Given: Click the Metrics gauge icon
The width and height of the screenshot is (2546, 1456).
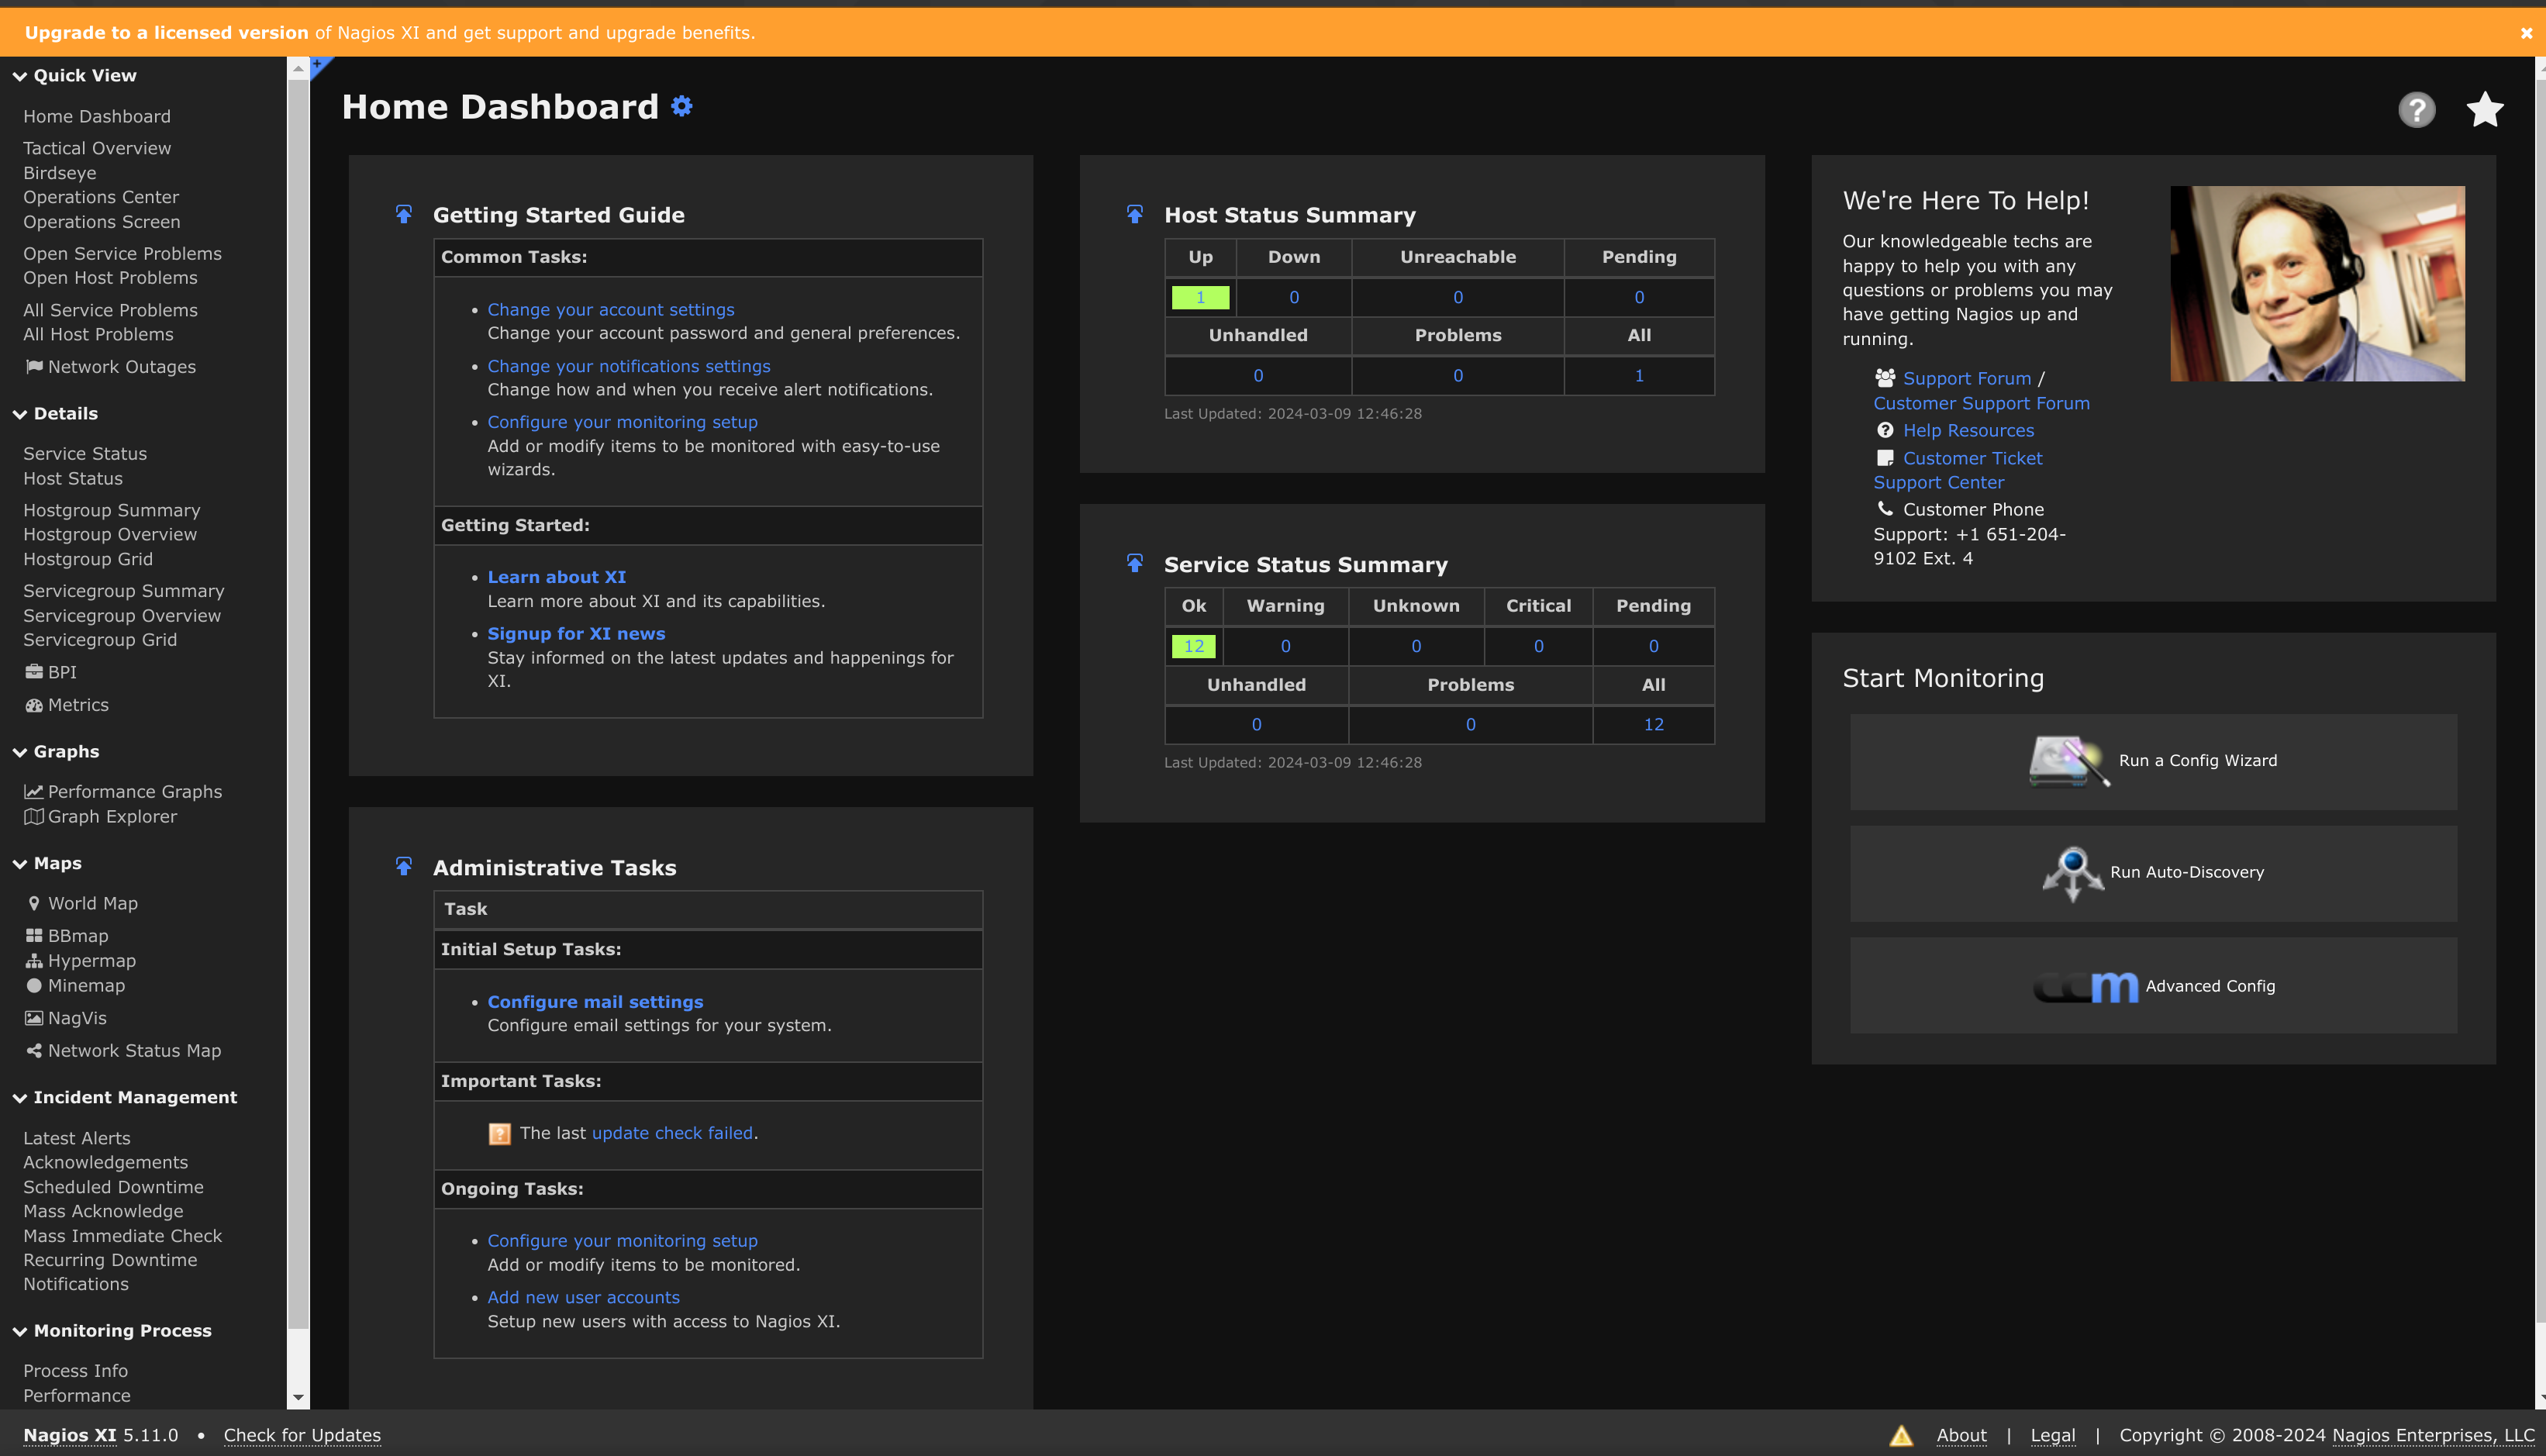Looking at the screenshot, I should (x=34, y=705).
